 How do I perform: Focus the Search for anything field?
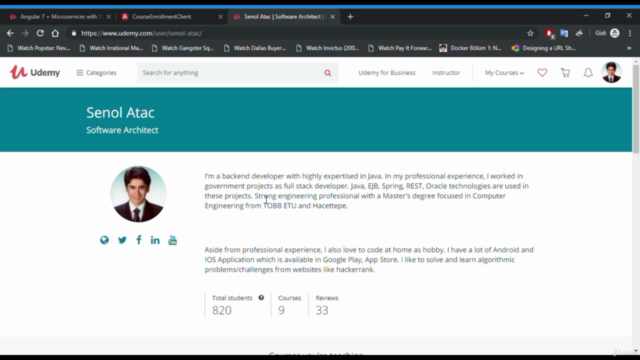231,73
